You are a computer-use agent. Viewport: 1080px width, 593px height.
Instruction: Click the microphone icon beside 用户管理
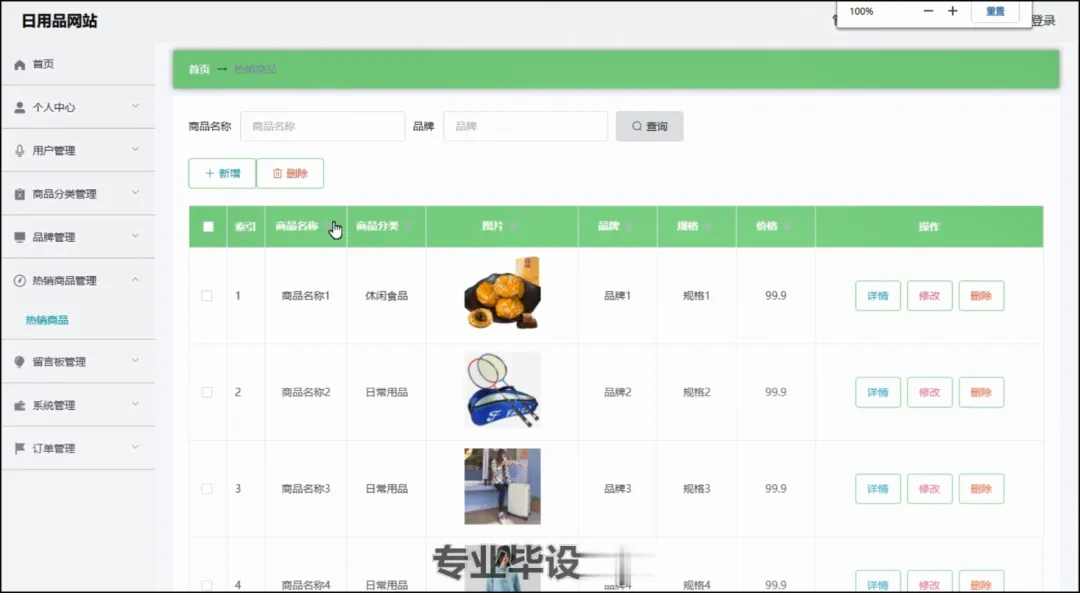click(19, 151)
